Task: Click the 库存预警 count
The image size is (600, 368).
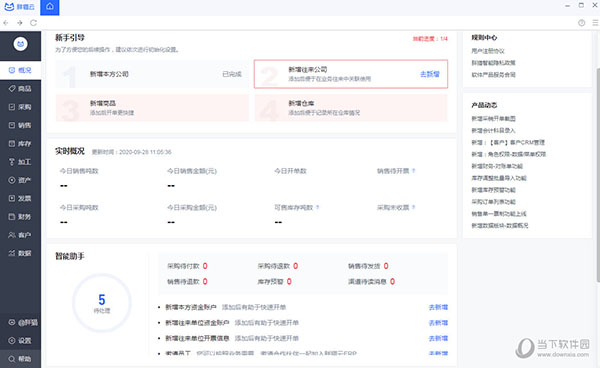Action: tap(289, 282)
